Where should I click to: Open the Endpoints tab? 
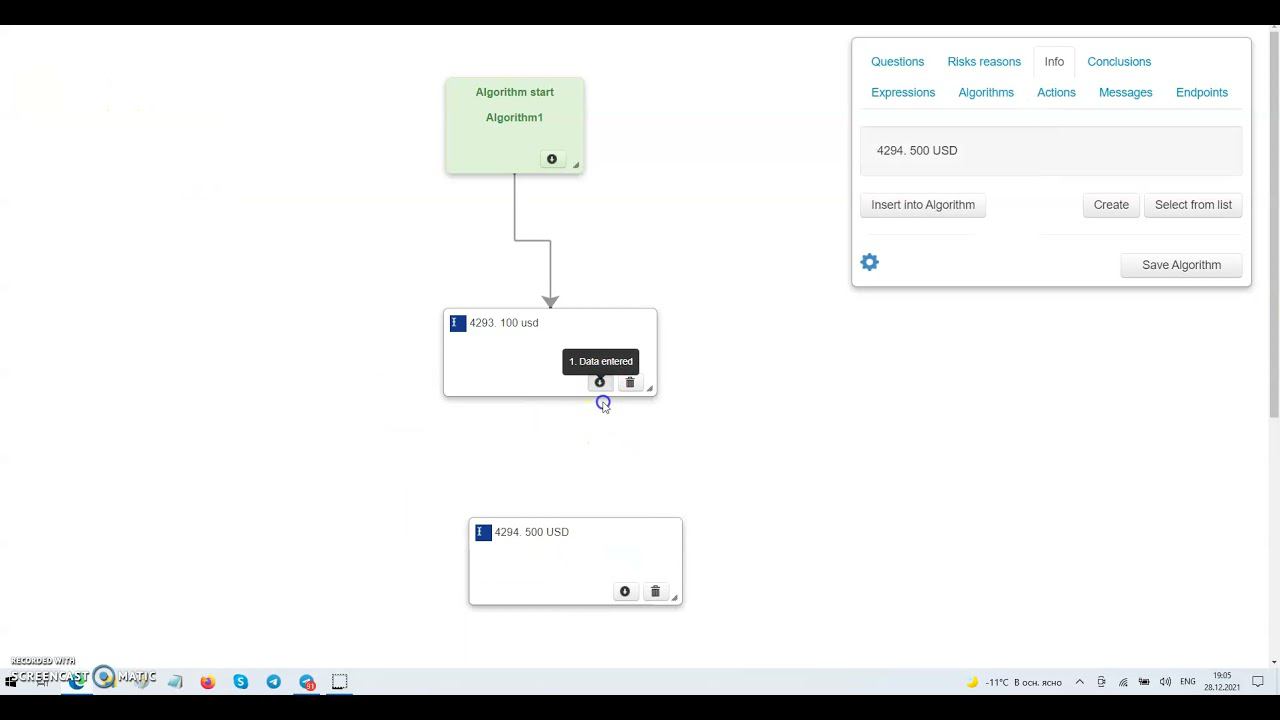tap(1201, 92)
